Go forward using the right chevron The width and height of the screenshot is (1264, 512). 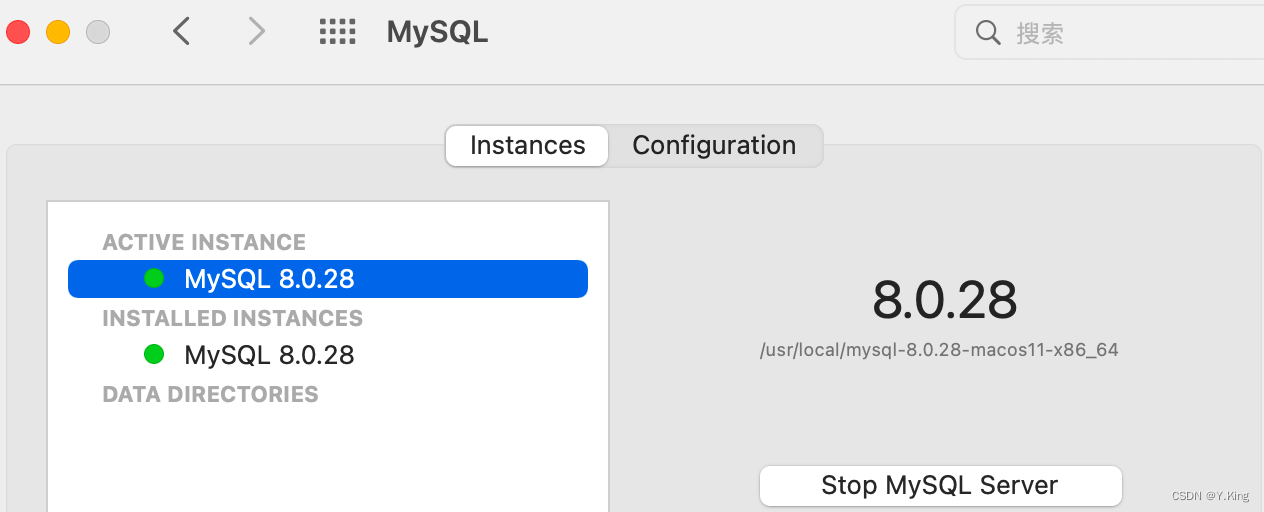257,32
